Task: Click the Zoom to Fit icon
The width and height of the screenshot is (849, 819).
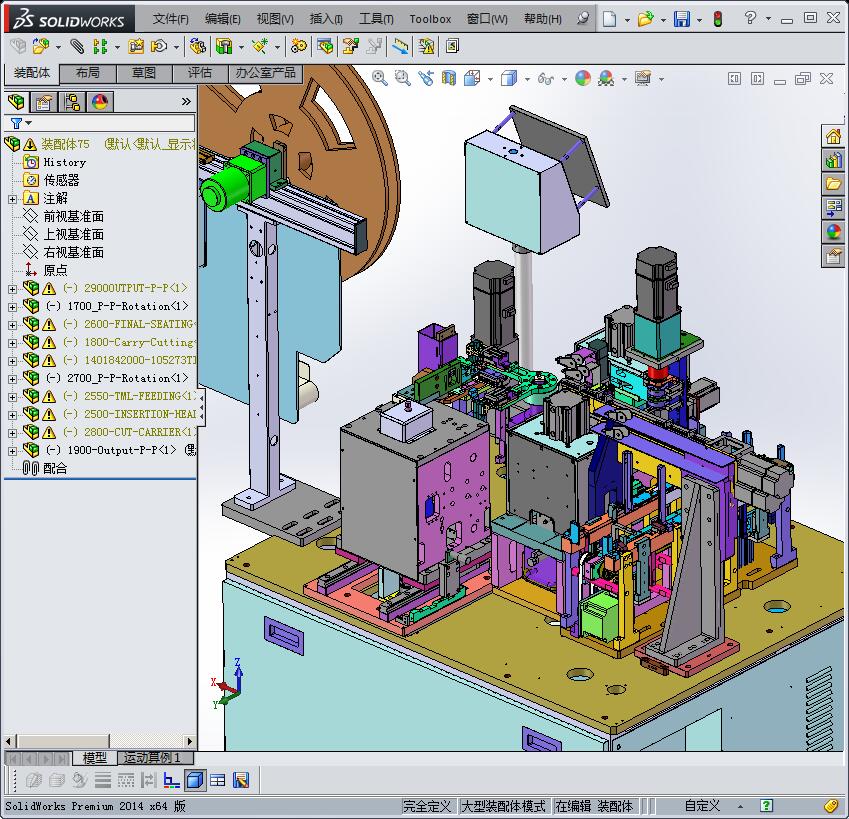Action: pos(380,78)
